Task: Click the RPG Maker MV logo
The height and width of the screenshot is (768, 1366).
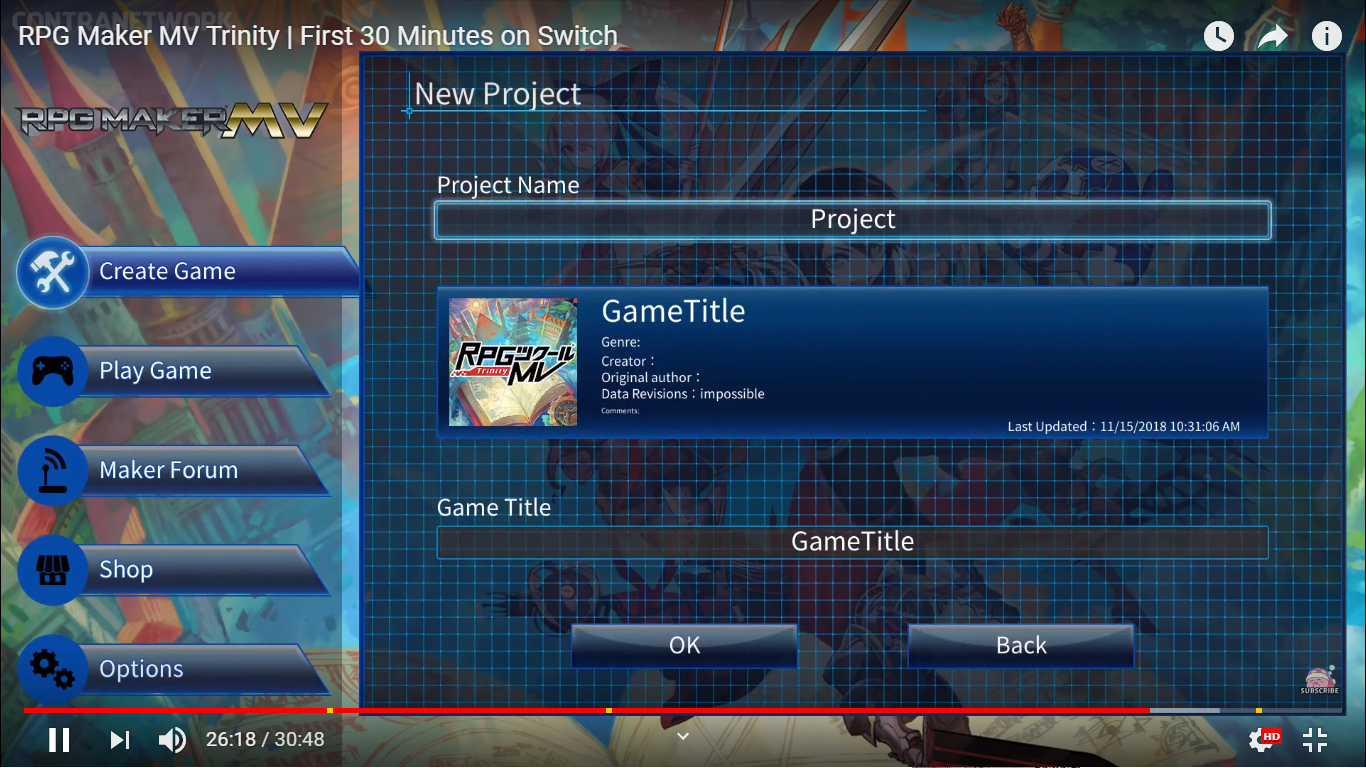Action: click(x=172, y=121)
